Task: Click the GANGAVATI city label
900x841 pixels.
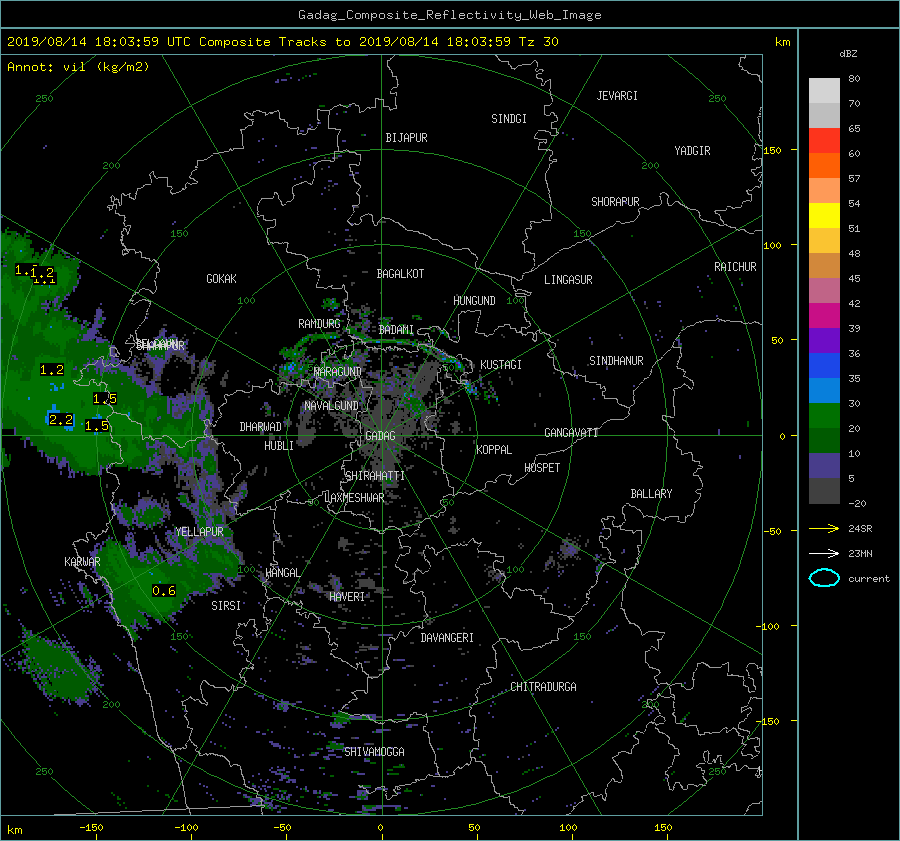Action: coord(571,432)
